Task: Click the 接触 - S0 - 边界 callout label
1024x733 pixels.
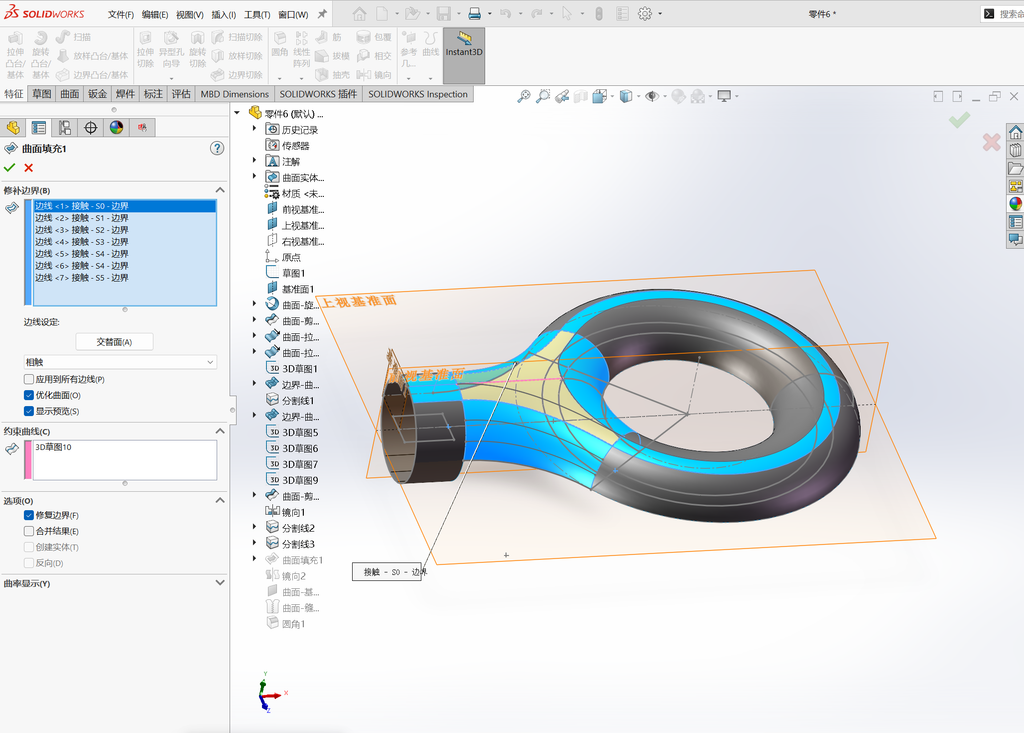Action: tap(387, 572)
